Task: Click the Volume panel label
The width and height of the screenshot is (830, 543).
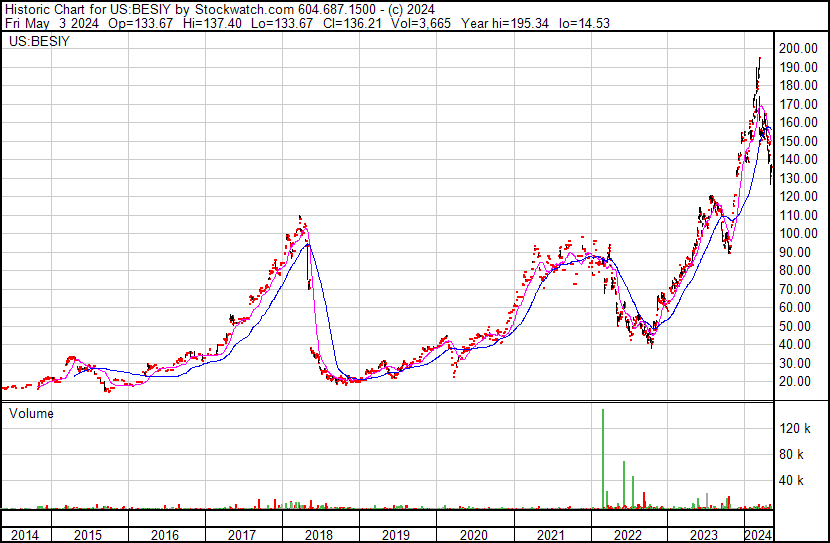Action: 31,413
